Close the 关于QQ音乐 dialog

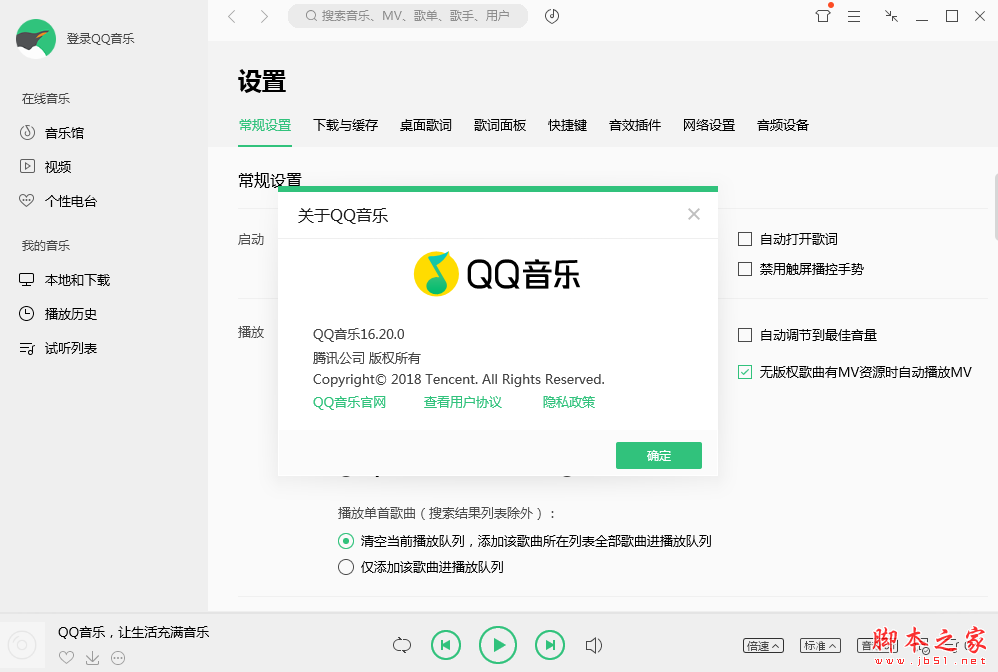(694, 214)
